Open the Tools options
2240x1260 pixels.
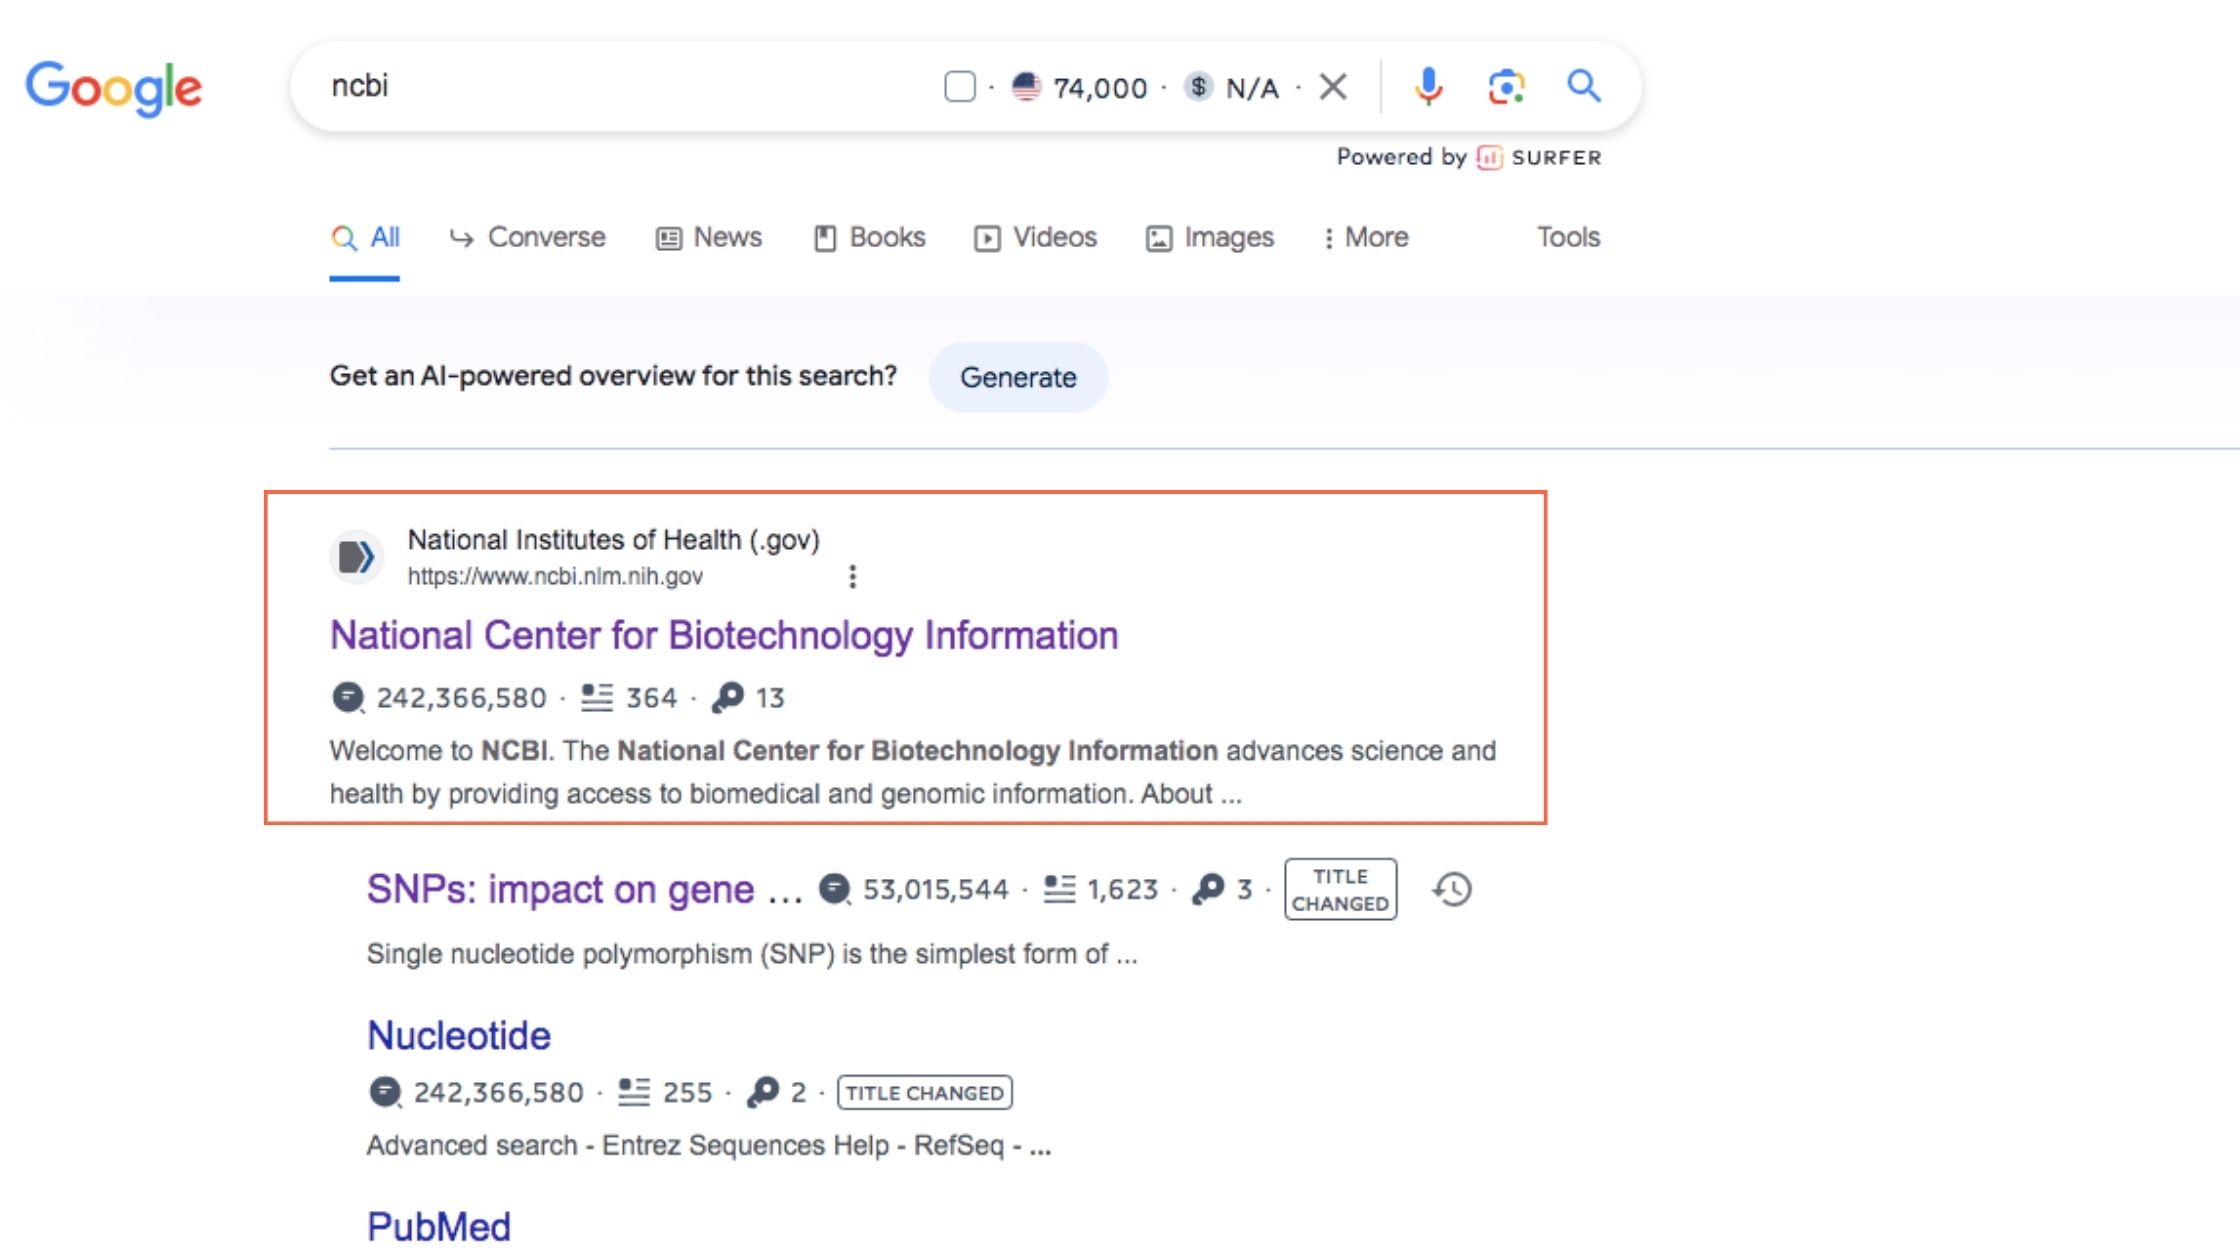(1567, 237)
